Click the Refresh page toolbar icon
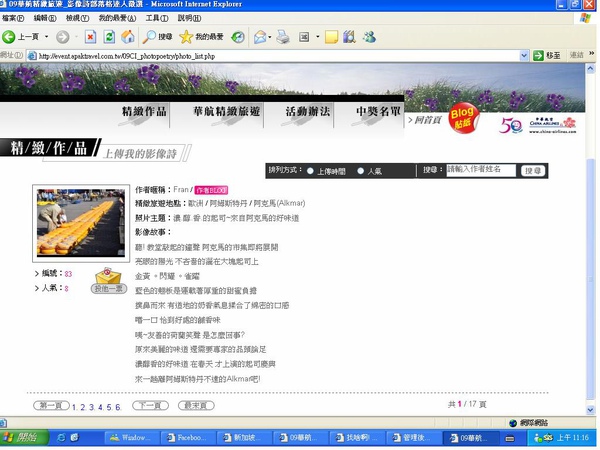This screenshot has height=450, width=600. point(109,37)
